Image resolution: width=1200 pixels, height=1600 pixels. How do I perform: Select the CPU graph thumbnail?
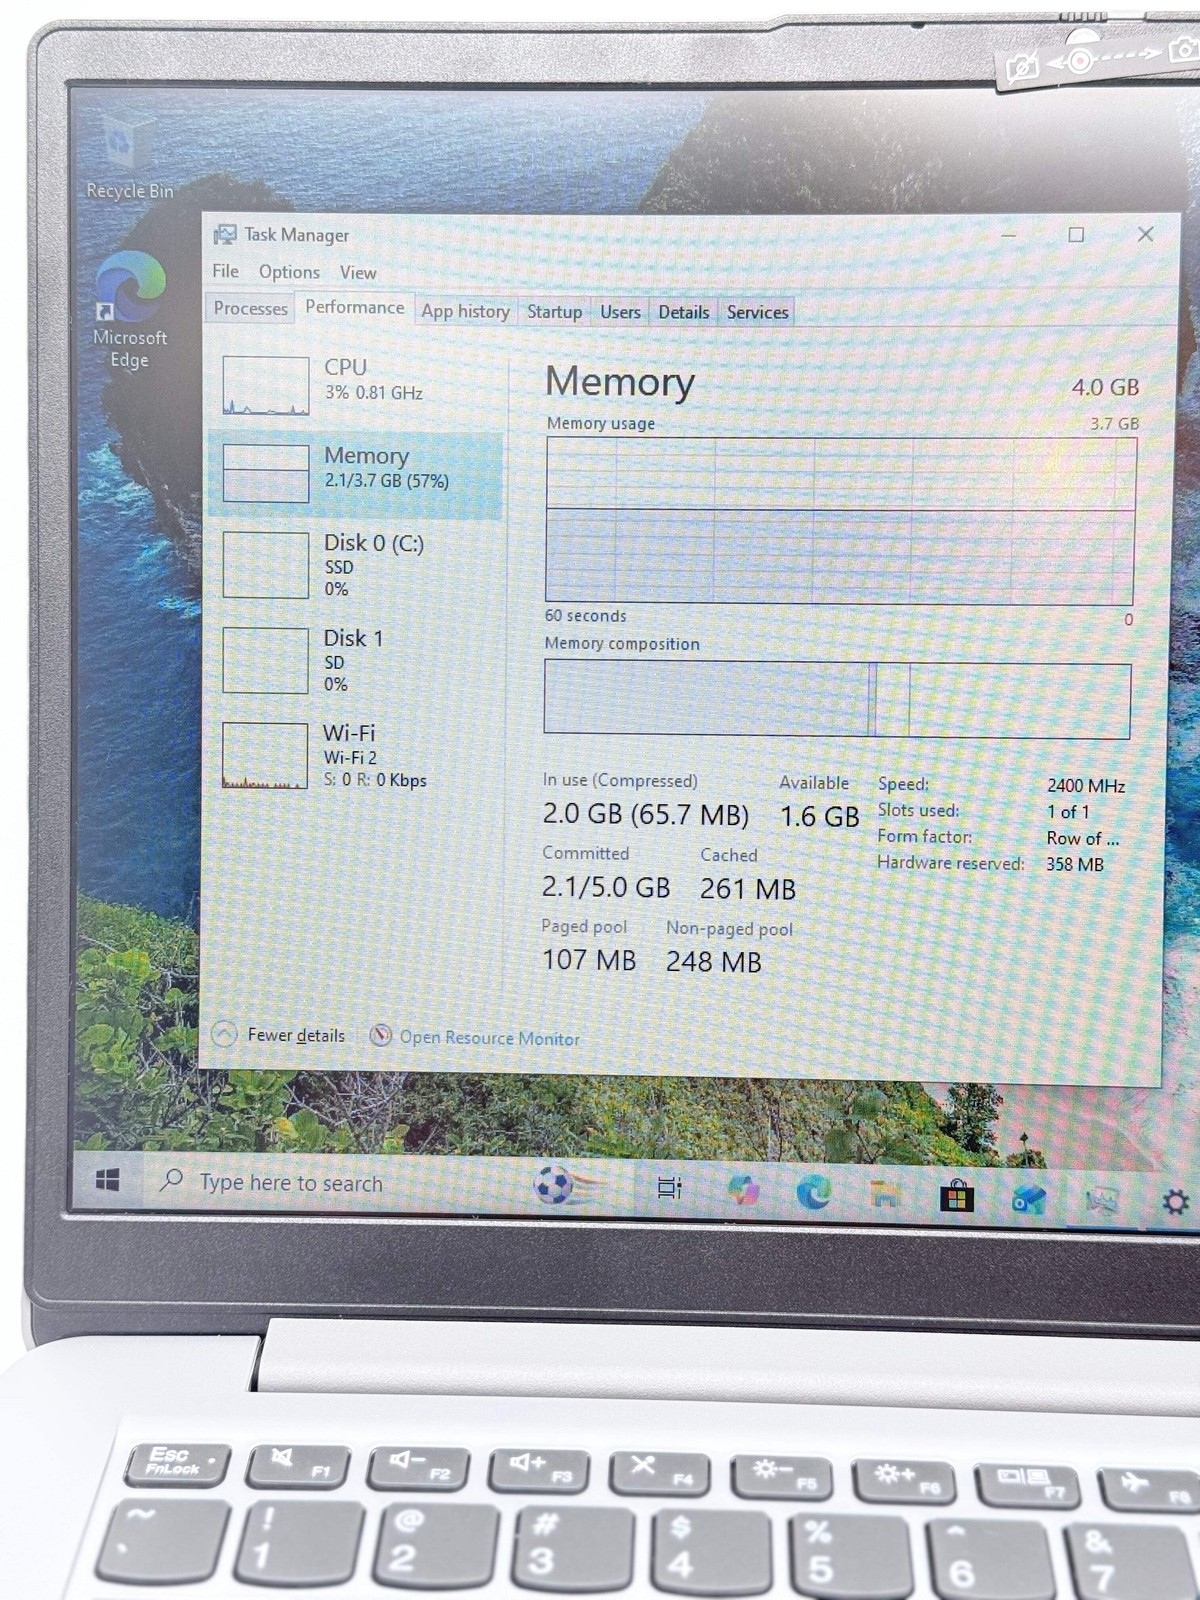265,385
